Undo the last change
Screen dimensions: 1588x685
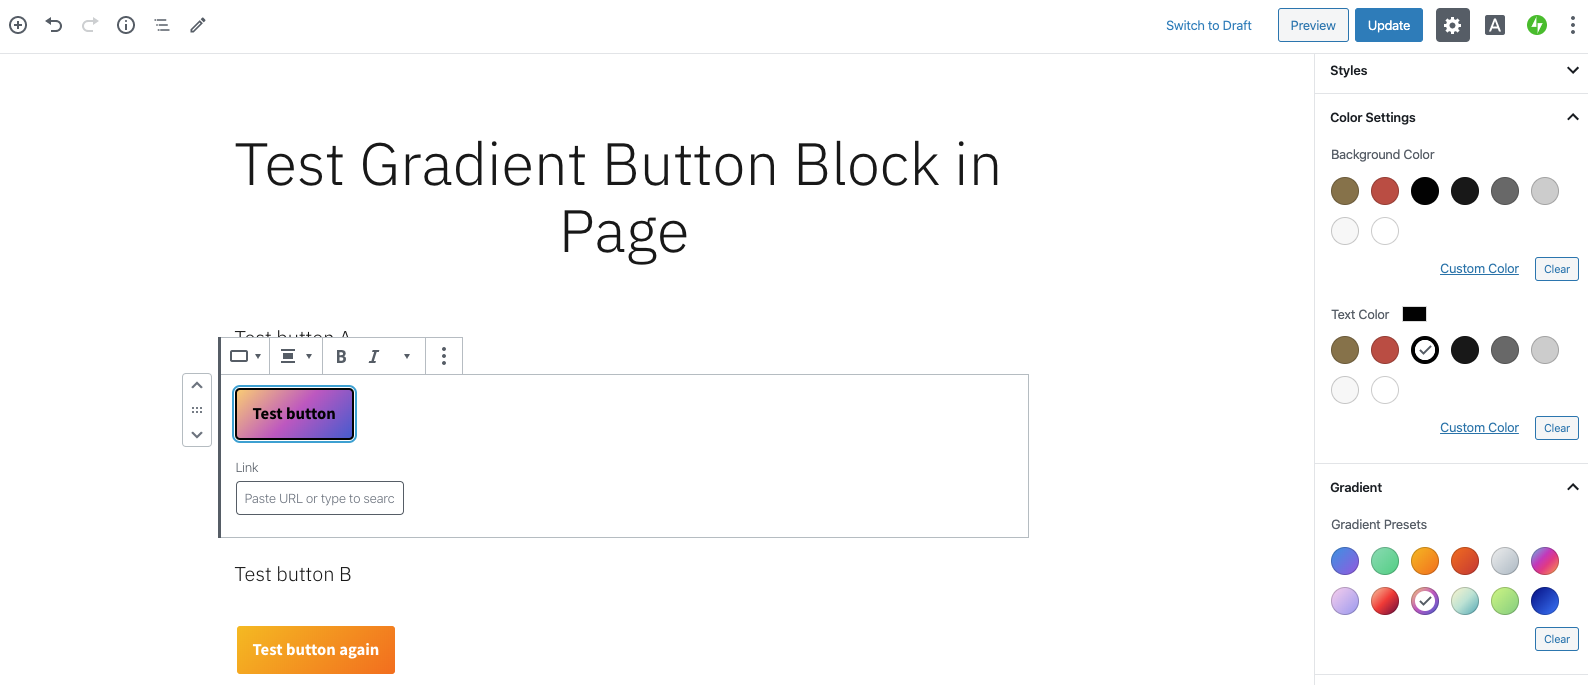pos(53,25)
